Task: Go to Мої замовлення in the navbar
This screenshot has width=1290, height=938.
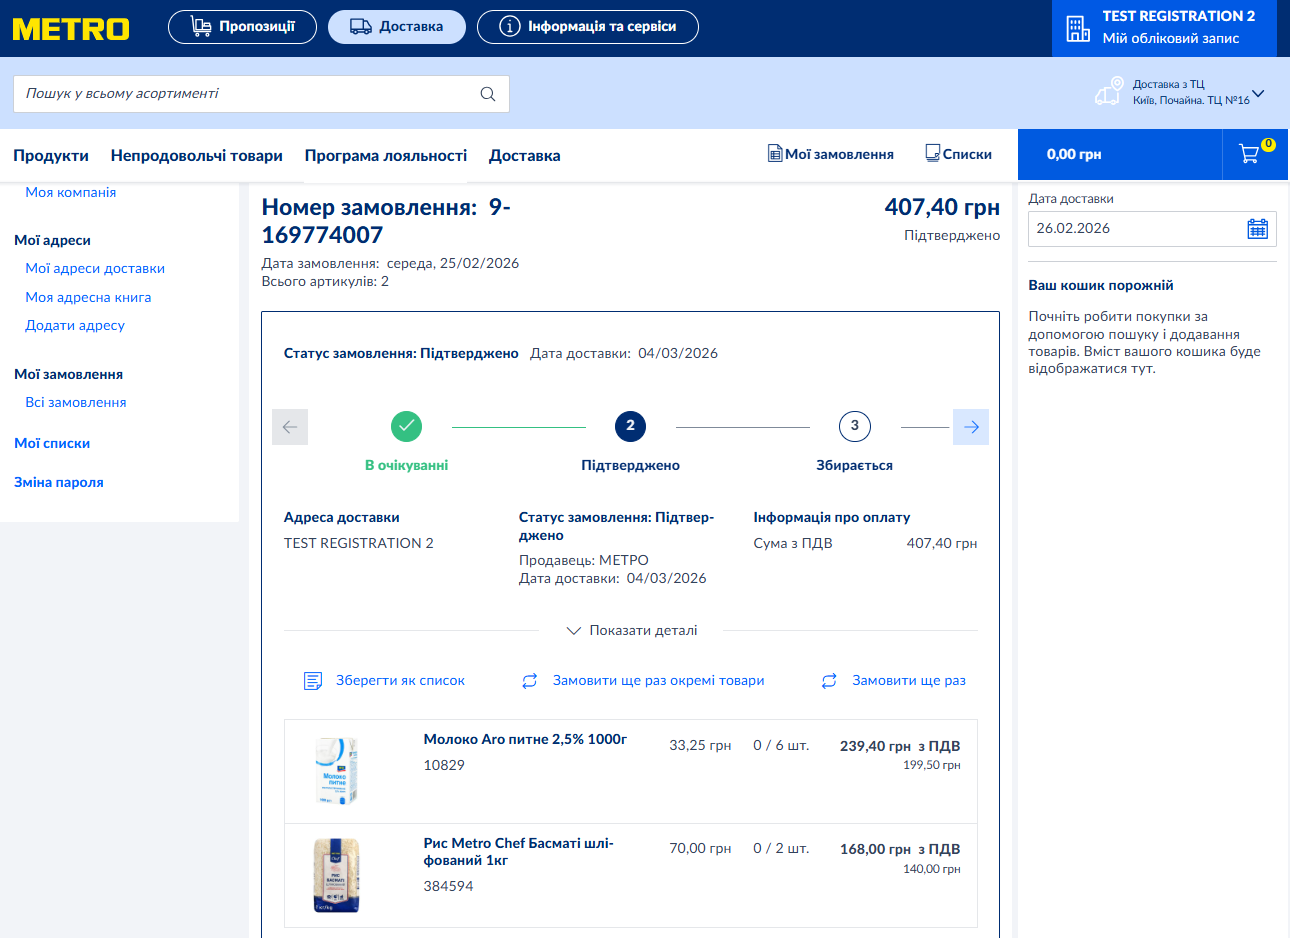Action: [831, 154]
